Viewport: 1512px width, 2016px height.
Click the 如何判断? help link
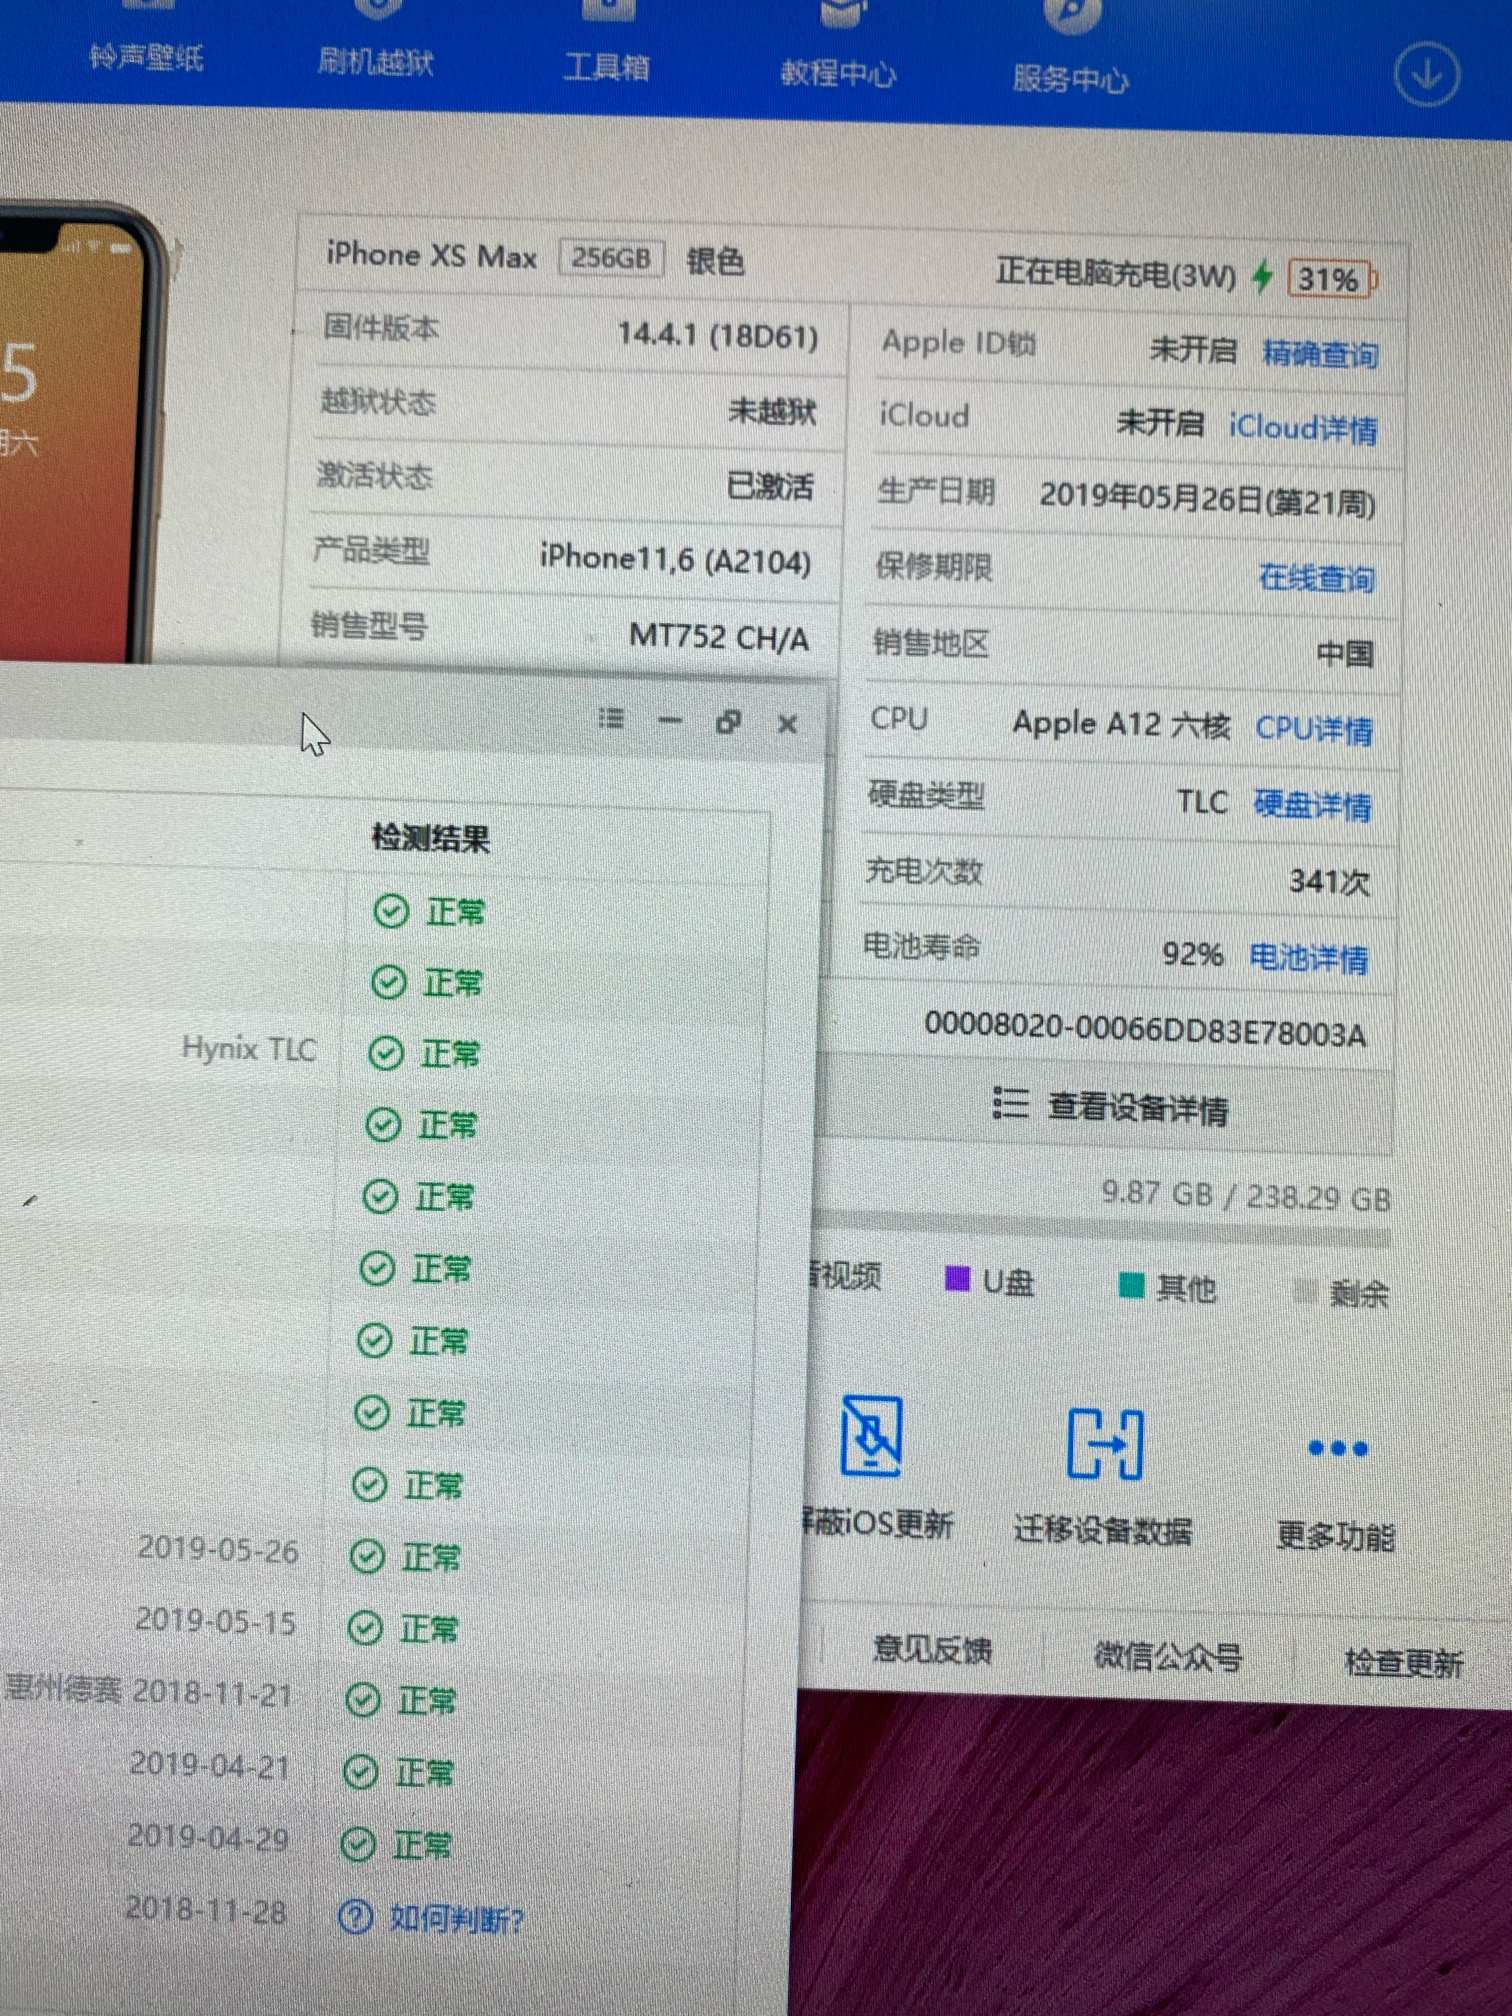tap(456, 1919)
